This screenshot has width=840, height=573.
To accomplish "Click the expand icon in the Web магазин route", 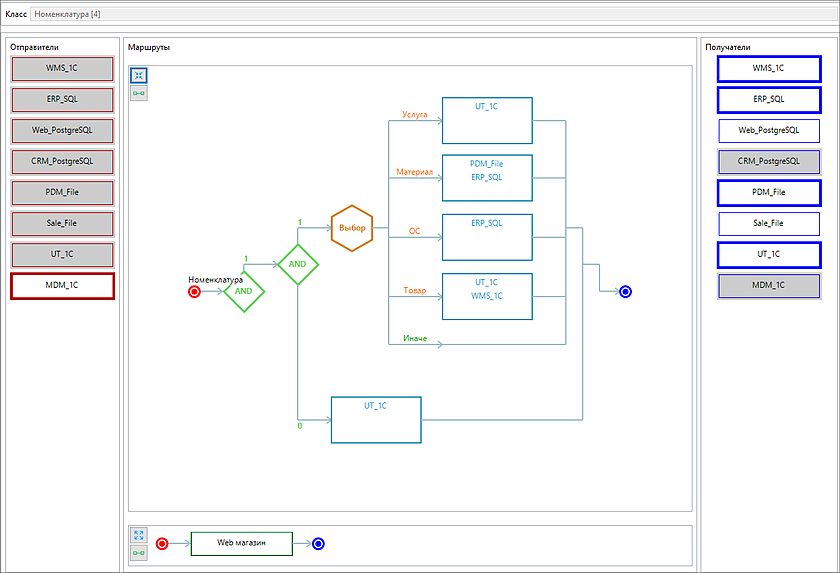I will tap(139, 535).
